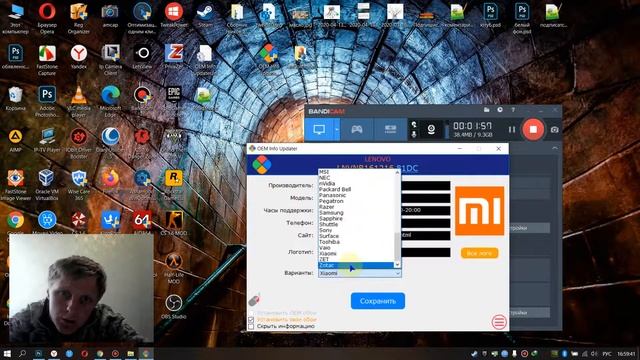Open the Windows Start button
640x360 pixels.
[x=7, y=353]
